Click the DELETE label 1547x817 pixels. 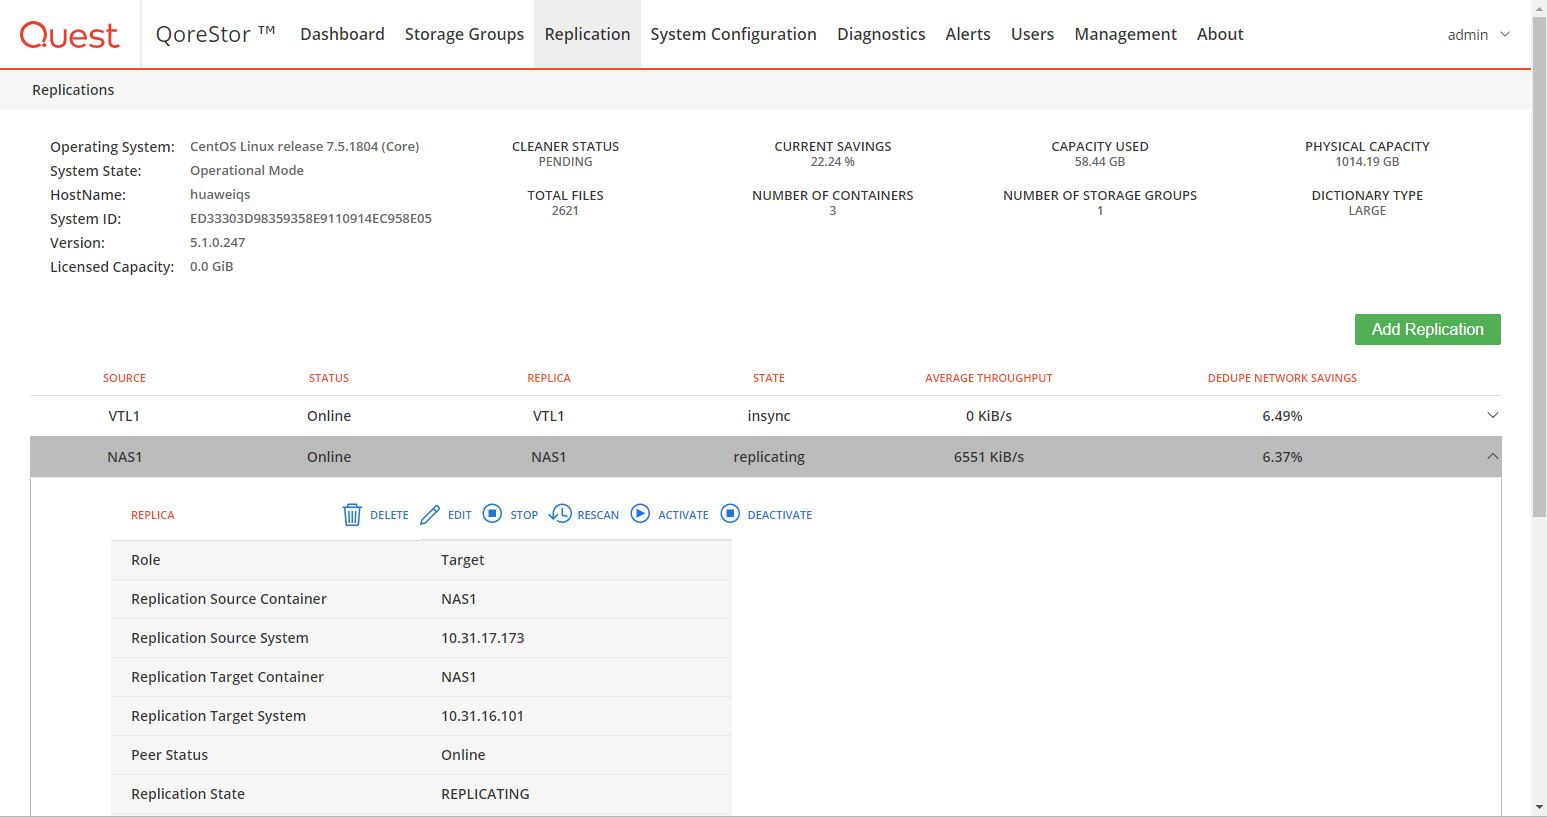pyautogui.click(x=389, y=515)
